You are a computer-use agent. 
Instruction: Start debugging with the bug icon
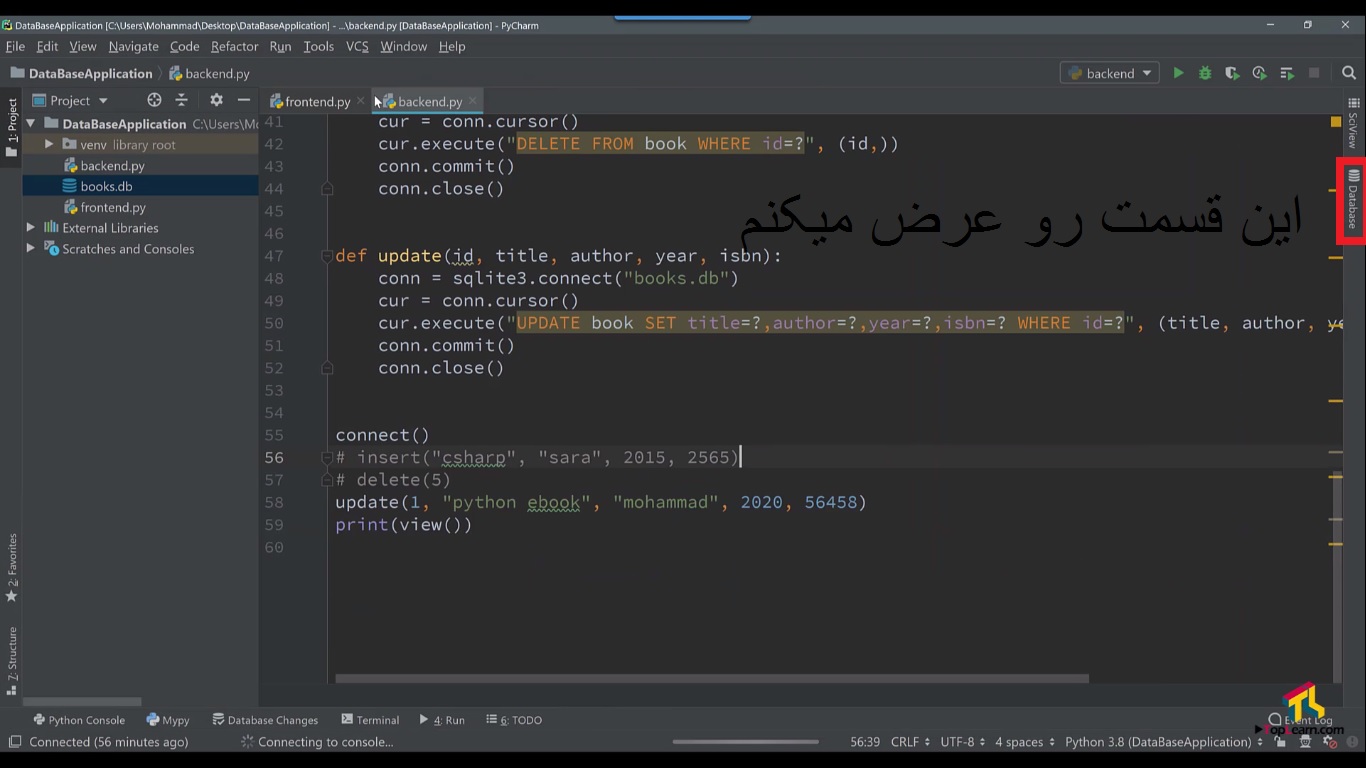[x=1205, y=73]
